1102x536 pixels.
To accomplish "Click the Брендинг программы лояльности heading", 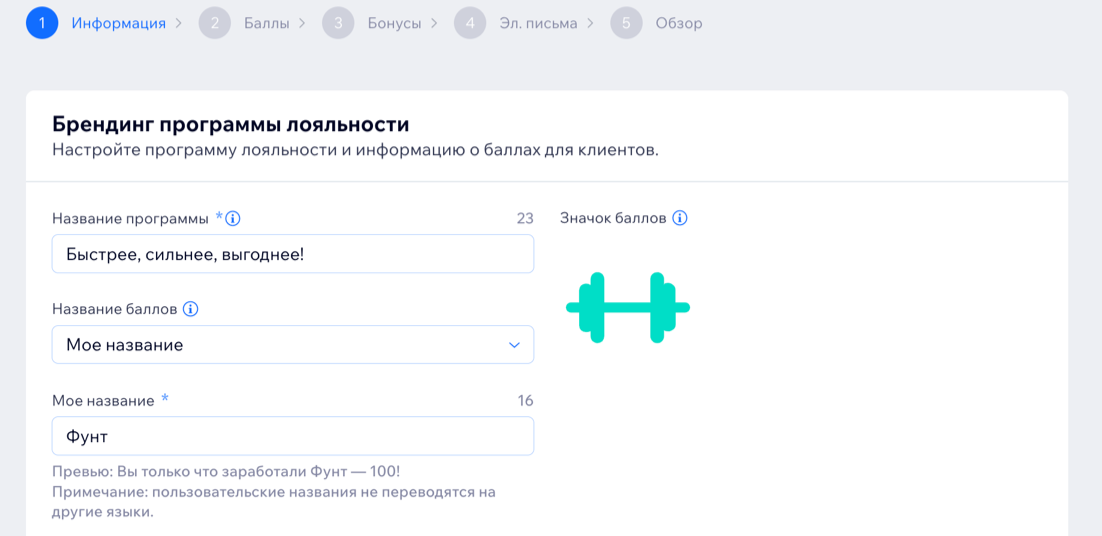I will click(x=231, y=125).
